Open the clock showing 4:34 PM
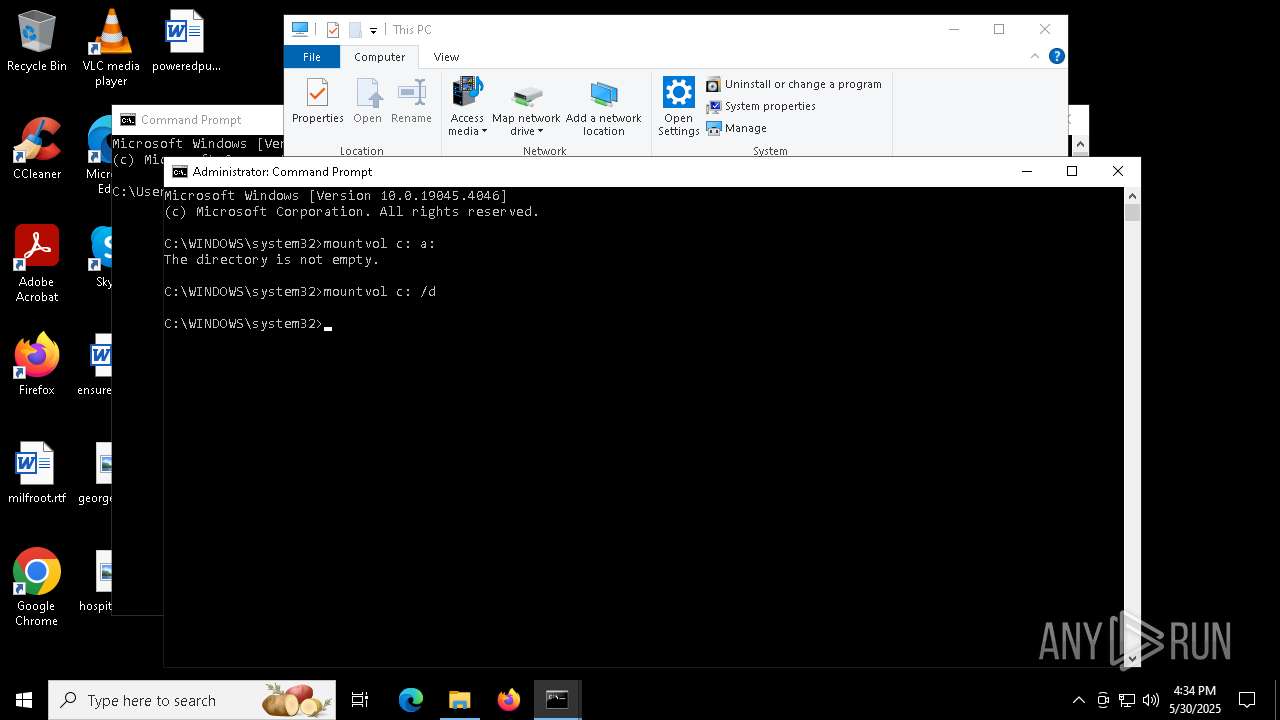The width and height of the screenshot is (1280, 720). point(1195,700)
